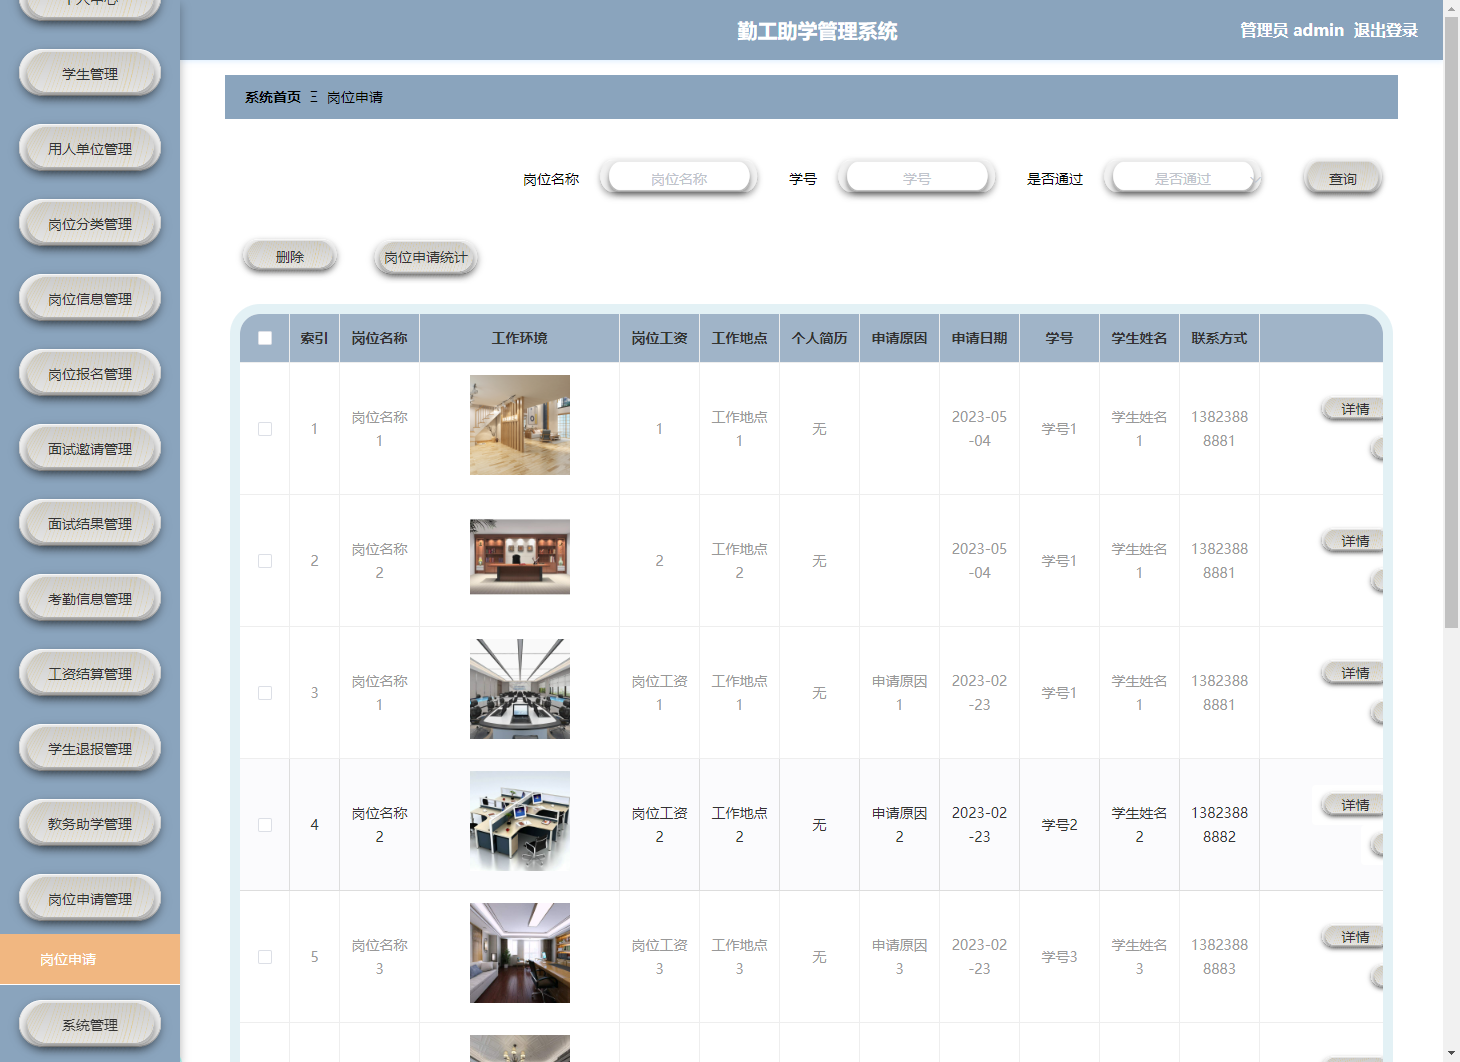The image size is (1460, 1062).
Task: Click the 查询 button
Action: click(x=1343, y=178)
